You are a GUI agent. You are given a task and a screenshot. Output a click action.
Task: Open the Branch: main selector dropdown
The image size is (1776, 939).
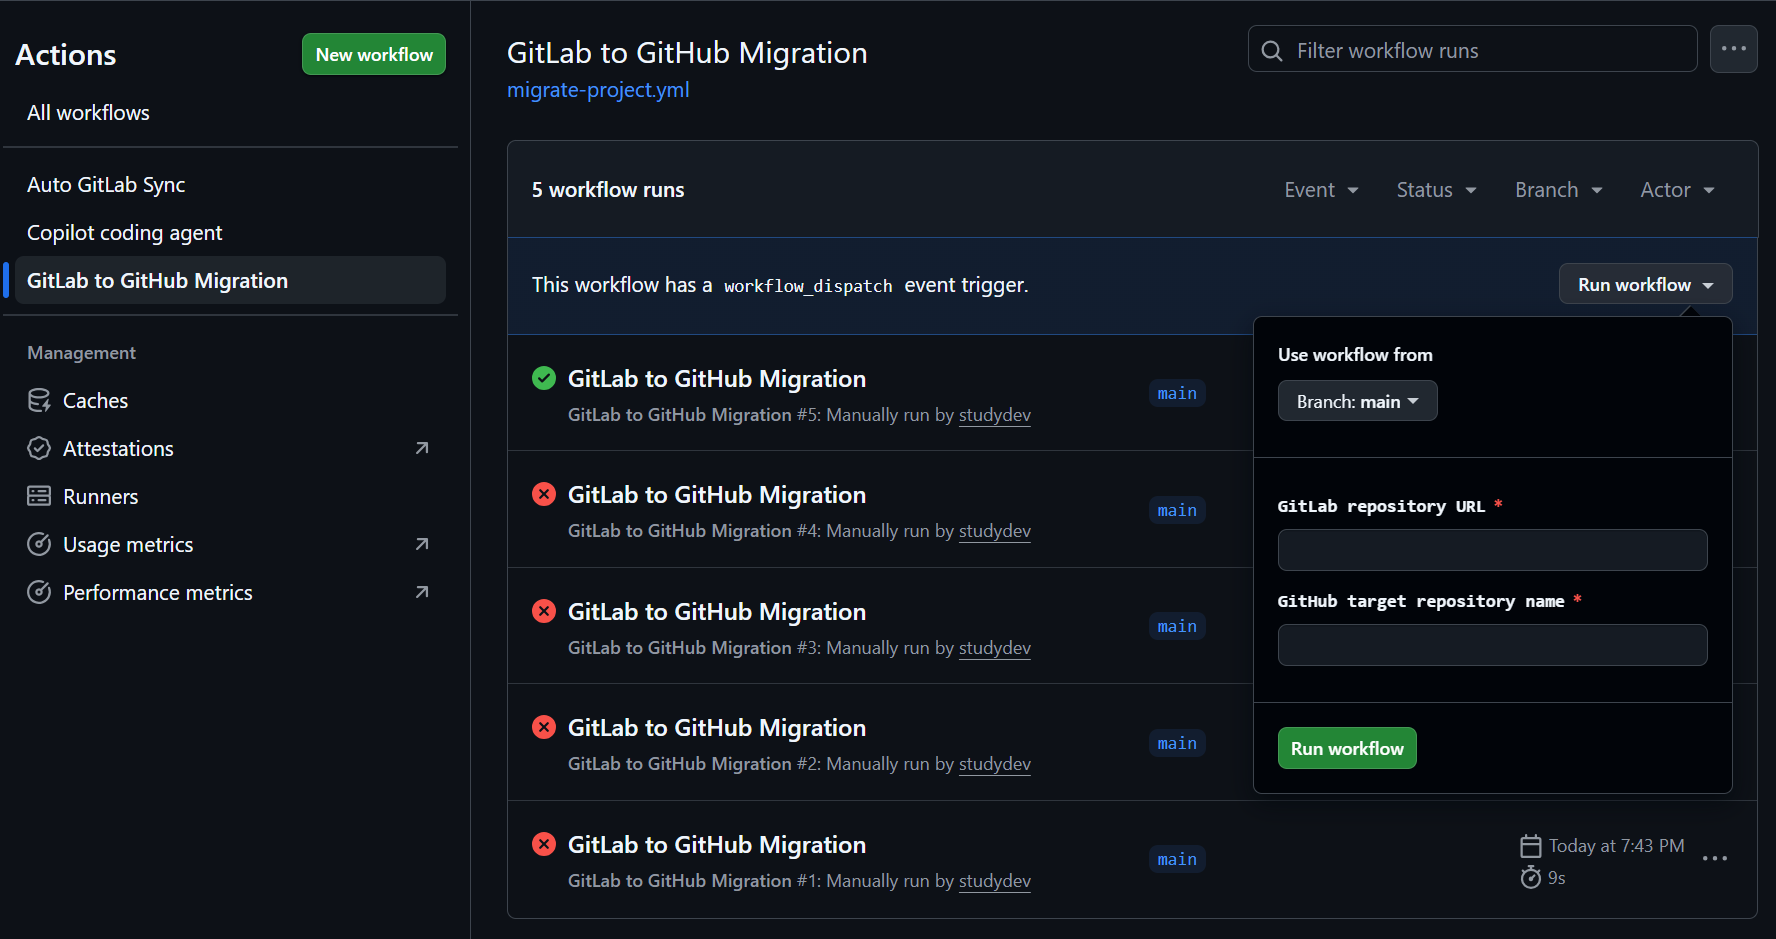point(1357,401)
